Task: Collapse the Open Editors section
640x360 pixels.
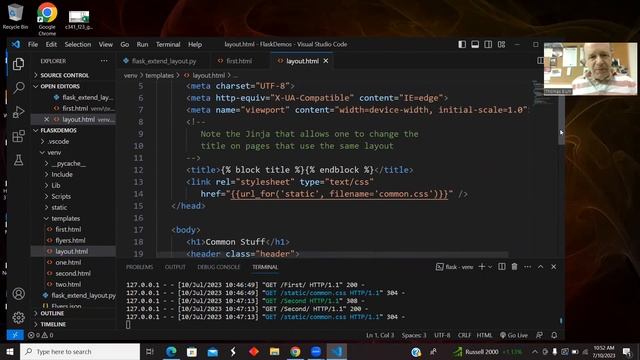Action: (x=73, y=86)
